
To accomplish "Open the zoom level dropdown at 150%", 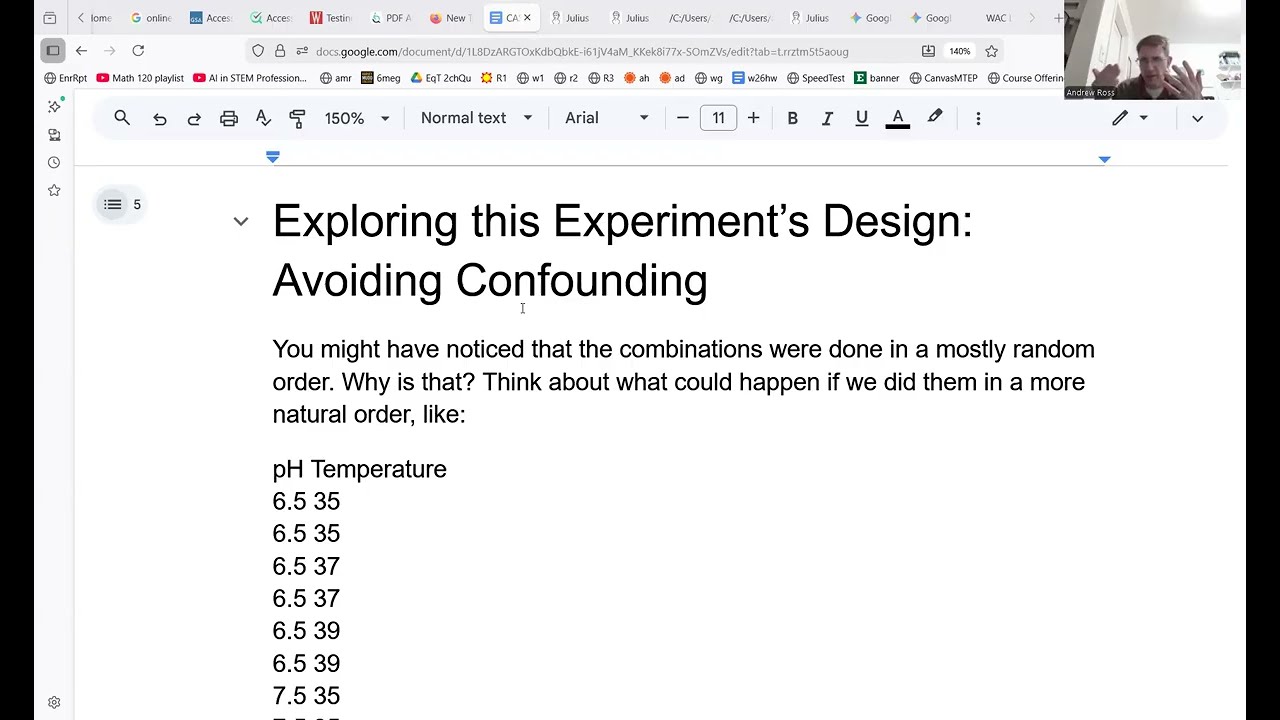I will click(x=356, y=118).
